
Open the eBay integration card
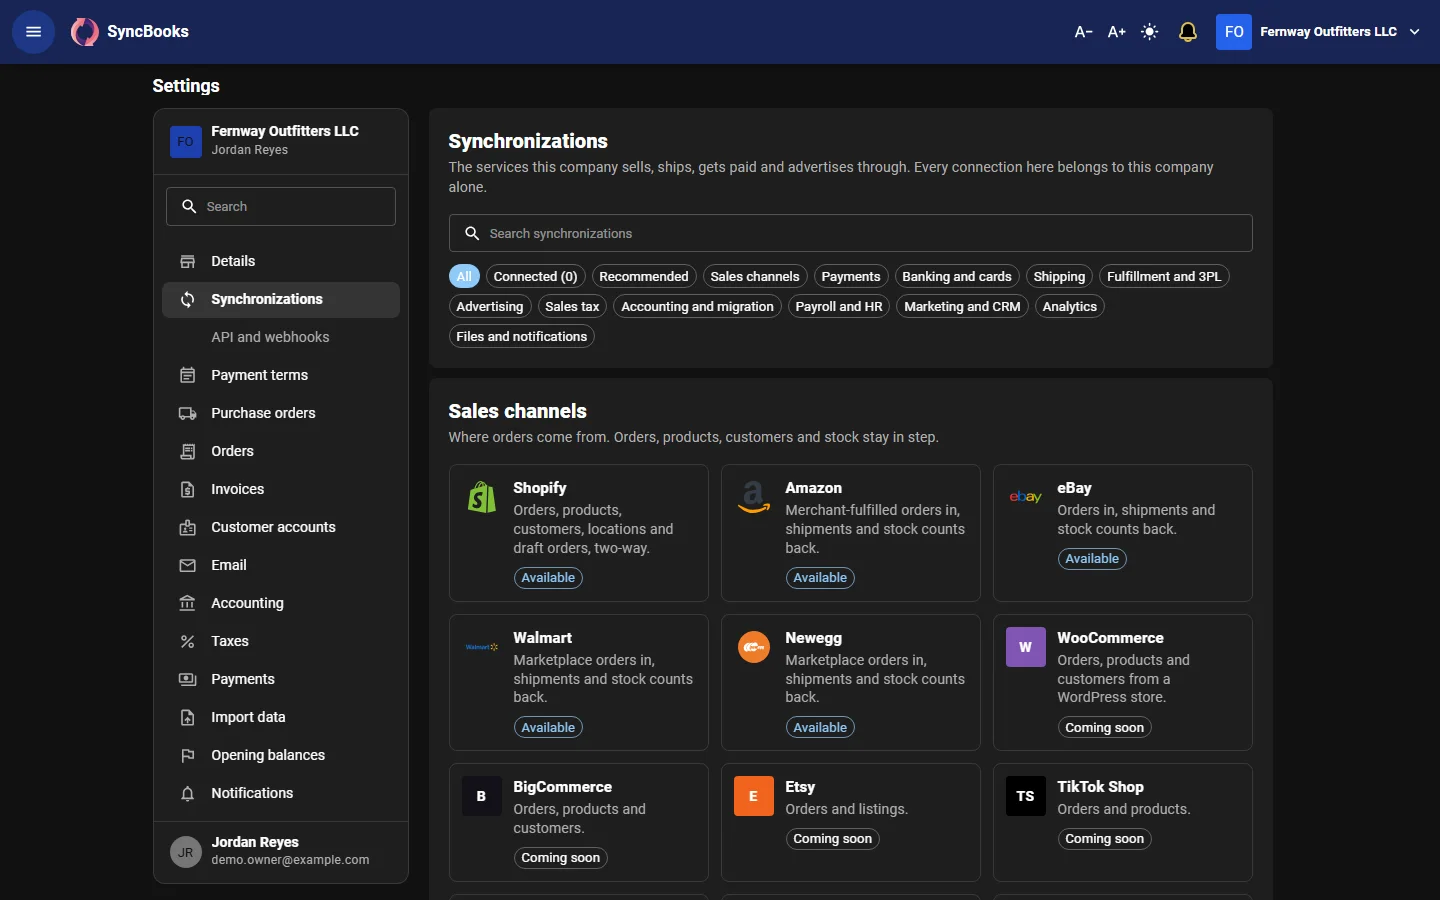1123,533
